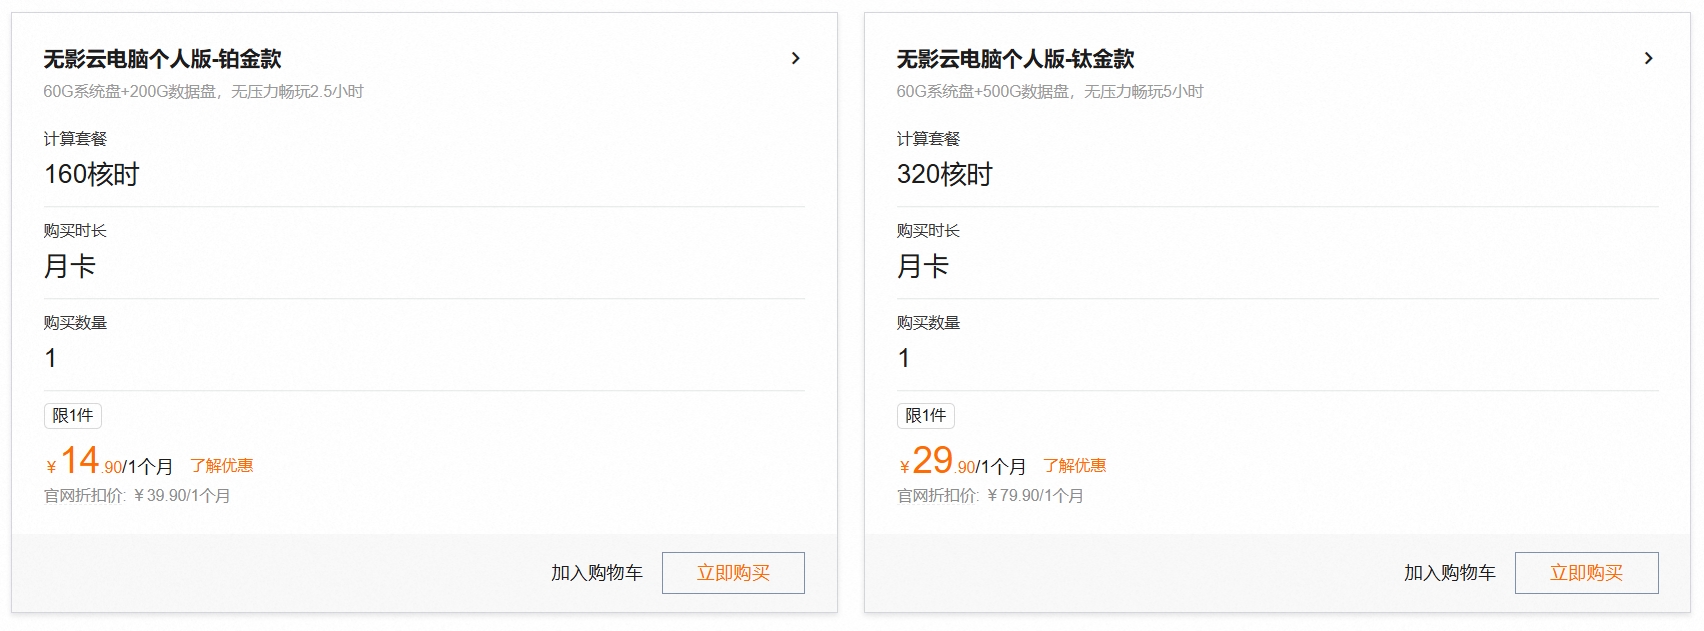Click the 60G系统盘+200G数据盘 description
Screen dimensions: 1704x631
point(203,92)
